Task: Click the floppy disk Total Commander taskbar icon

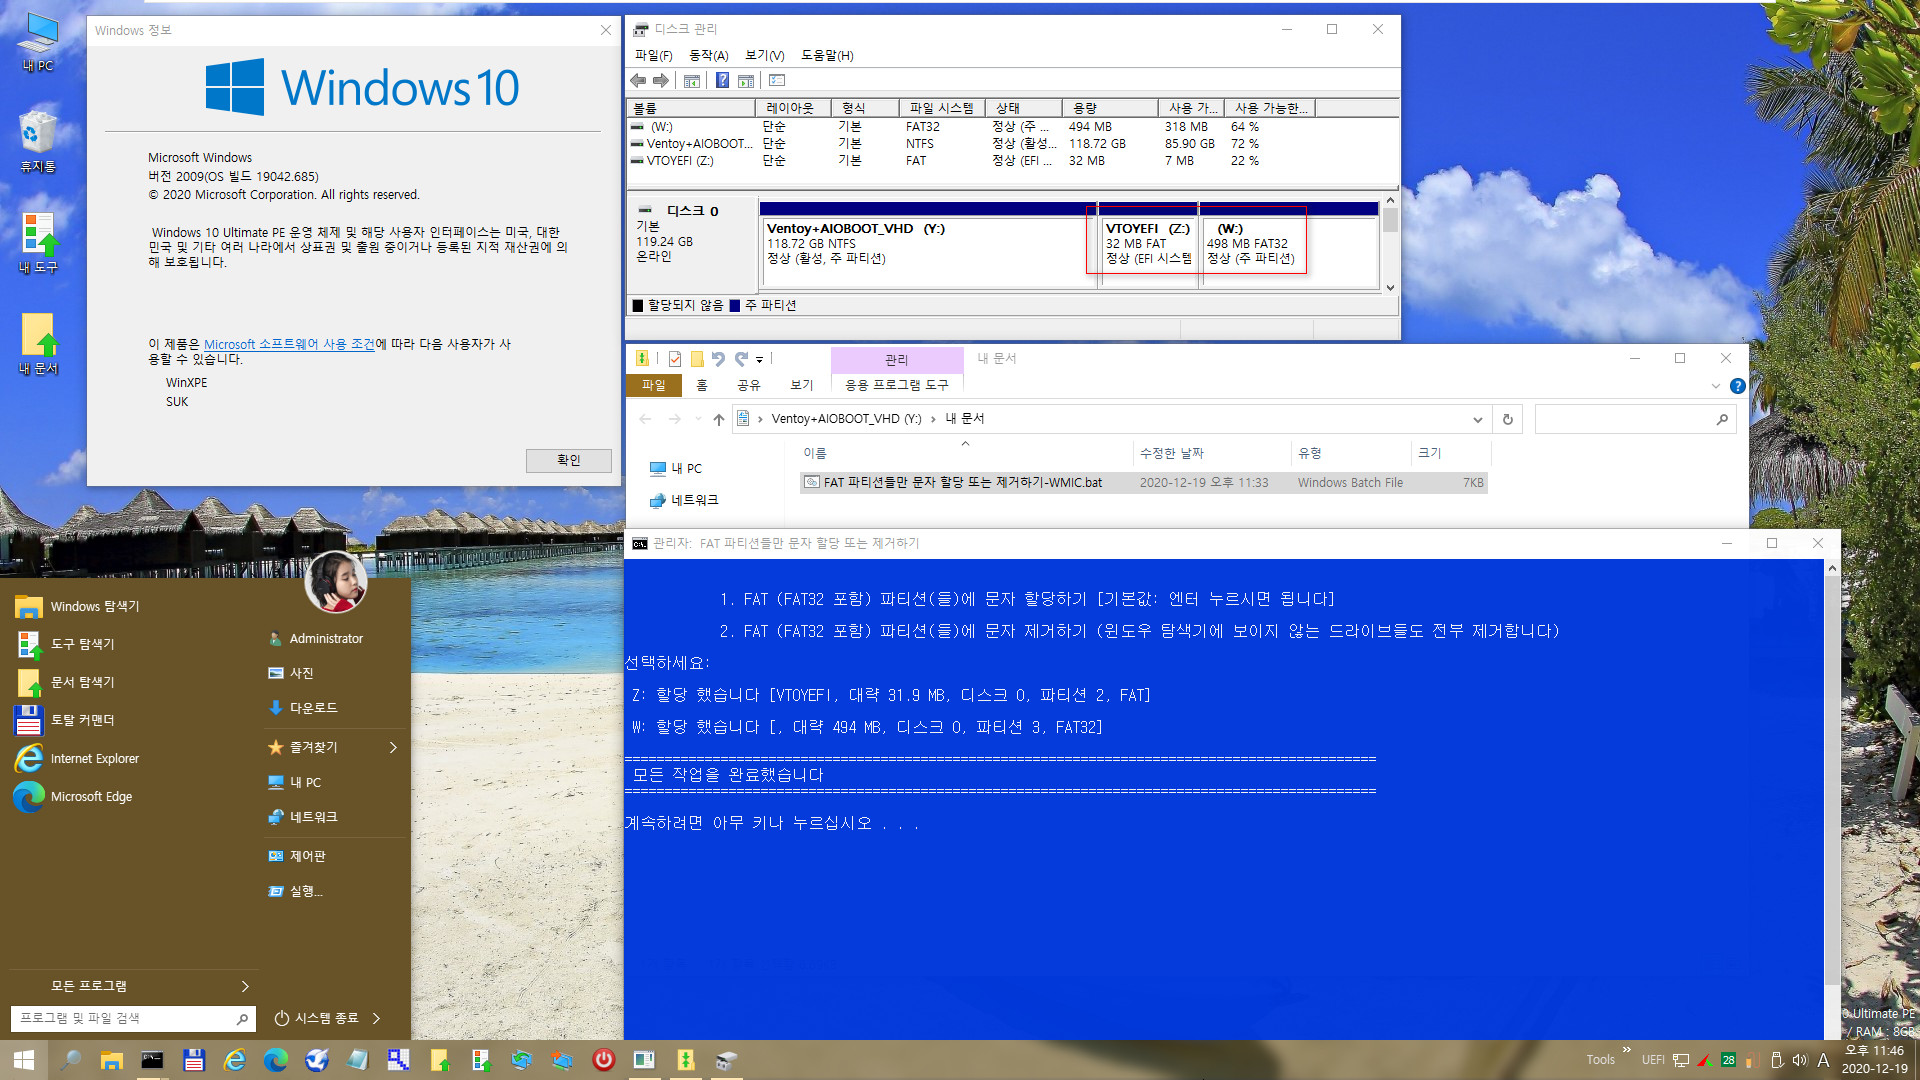Action: (x=194, y=1060)
